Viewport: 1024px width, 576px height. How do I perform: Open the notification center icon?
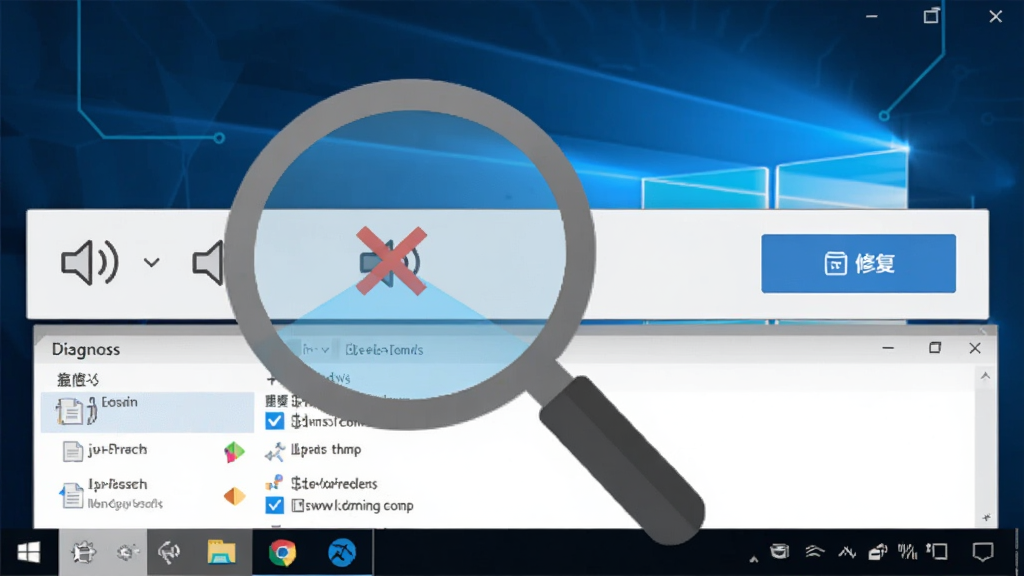pos(983,552)
